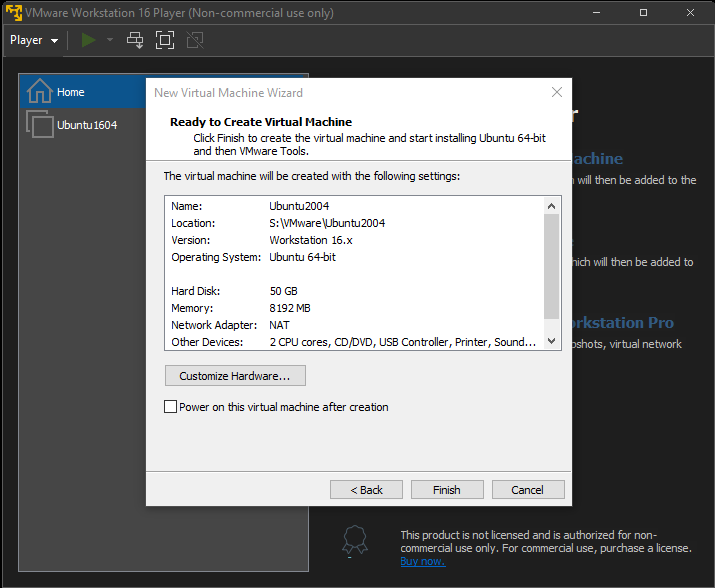715x588 pixels.
Task: Enable Power on this virtual machine after creation
Action: tap(171, 406)
